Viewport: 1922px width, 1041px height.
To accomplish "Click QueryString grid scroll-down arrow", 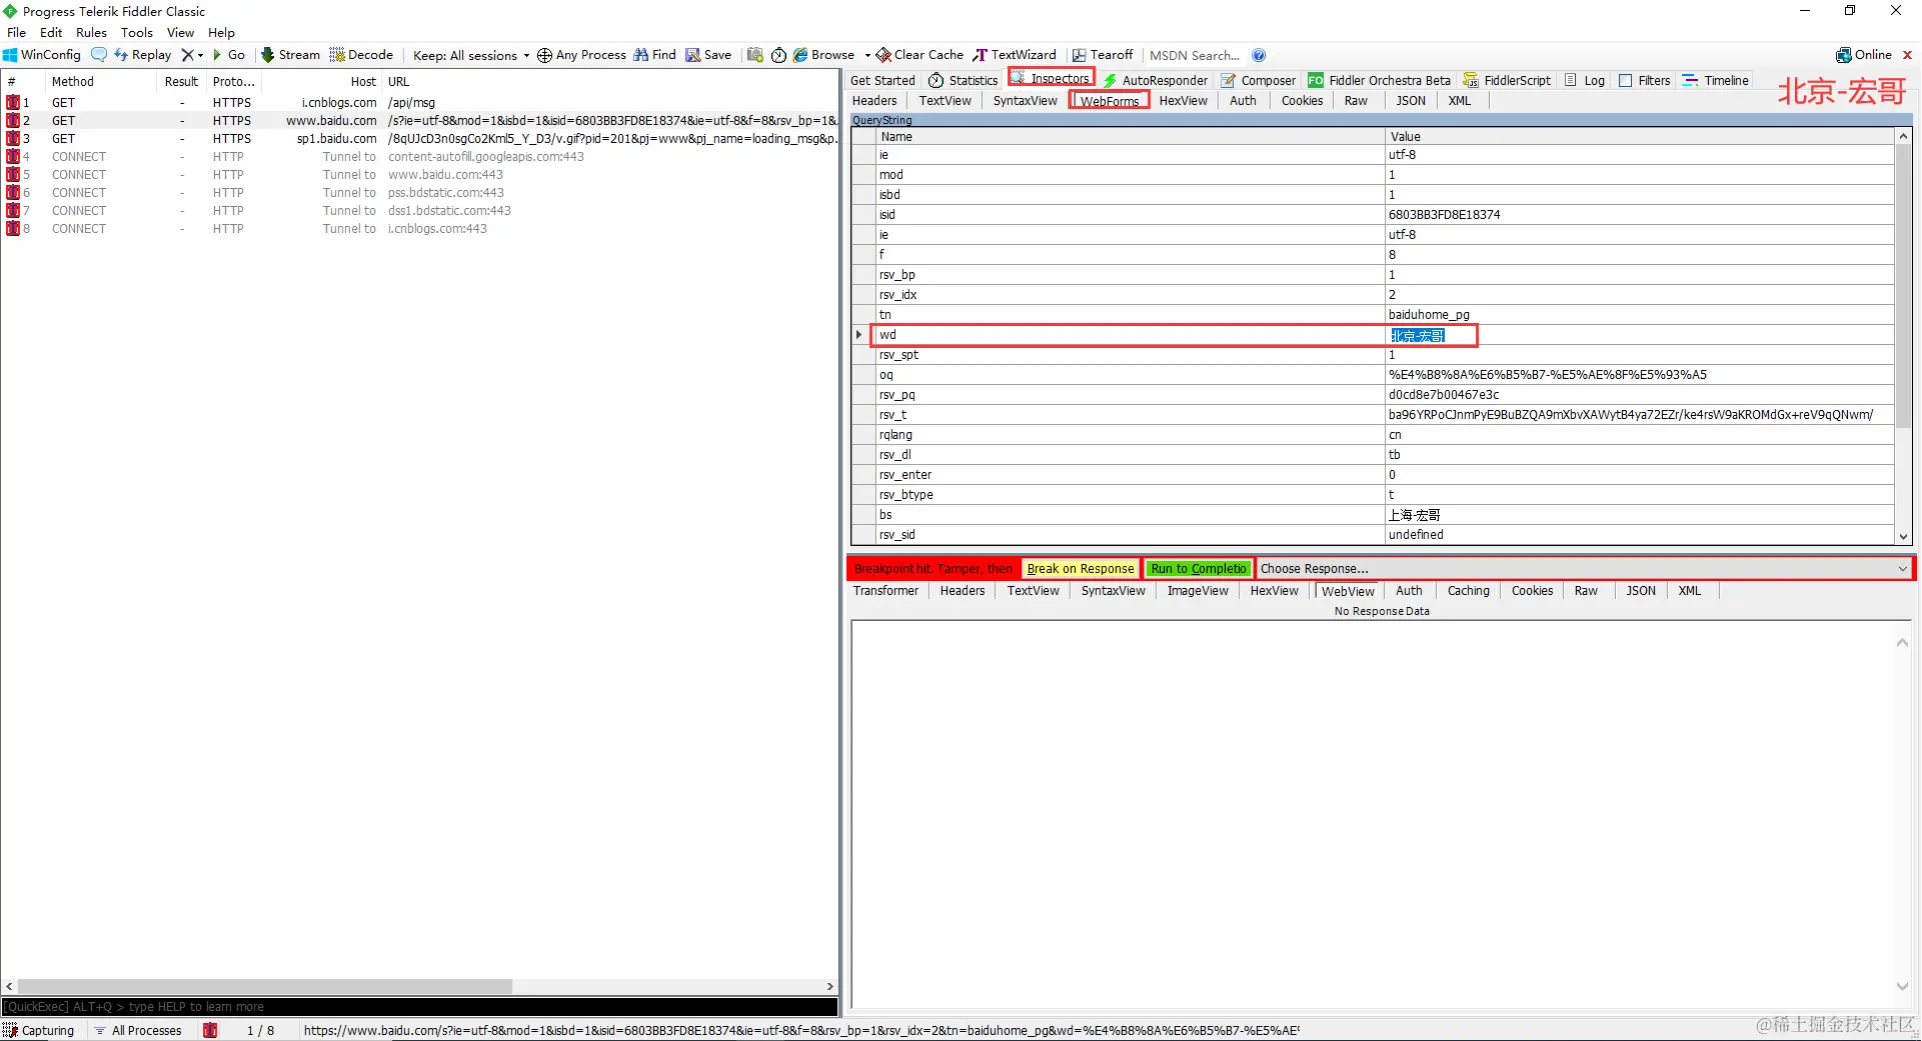I will (x=1903, y=536).
